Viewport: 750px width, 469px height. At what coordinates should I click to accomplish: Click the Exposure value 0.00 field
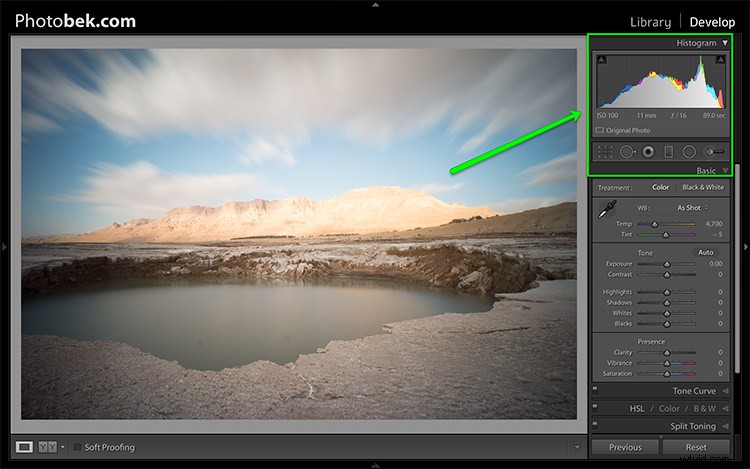click(716, 264)
